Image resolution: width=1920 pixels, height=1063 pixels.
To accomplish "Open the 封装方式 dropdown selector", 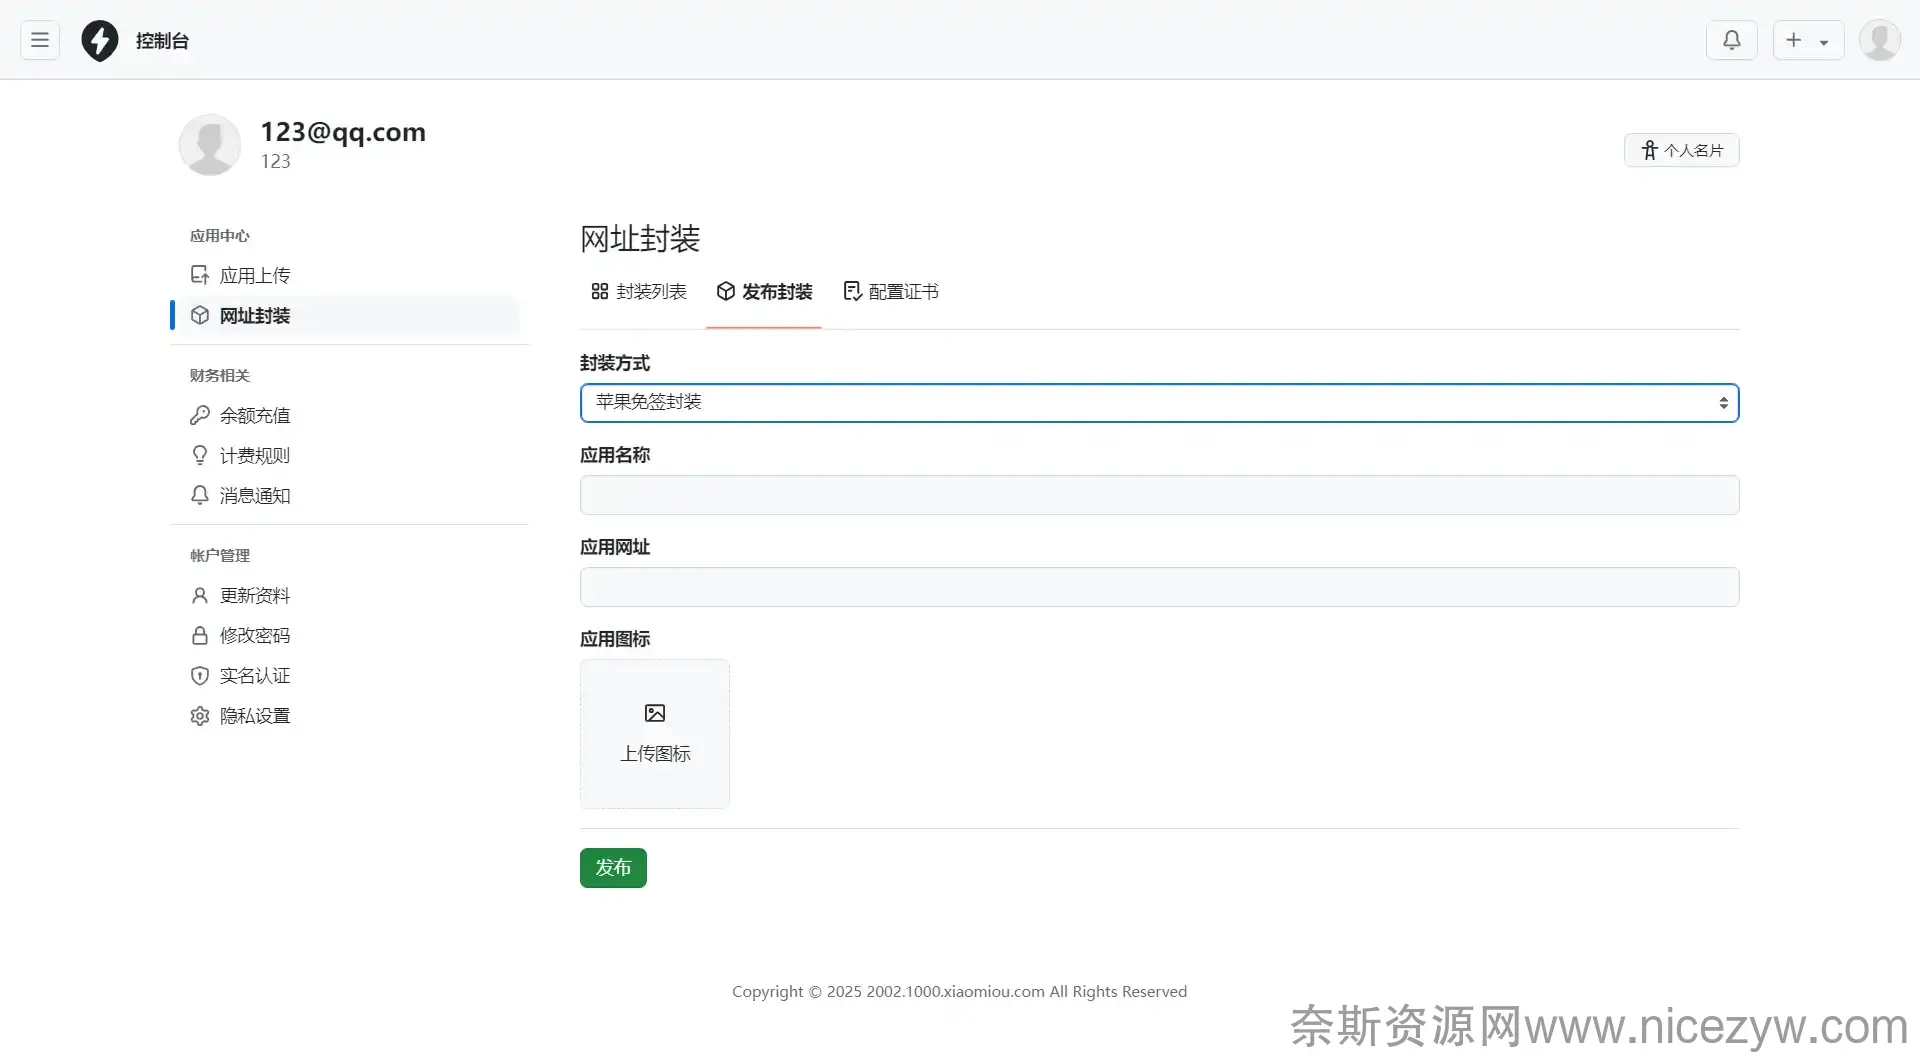I will click(x=1159, y=403).
